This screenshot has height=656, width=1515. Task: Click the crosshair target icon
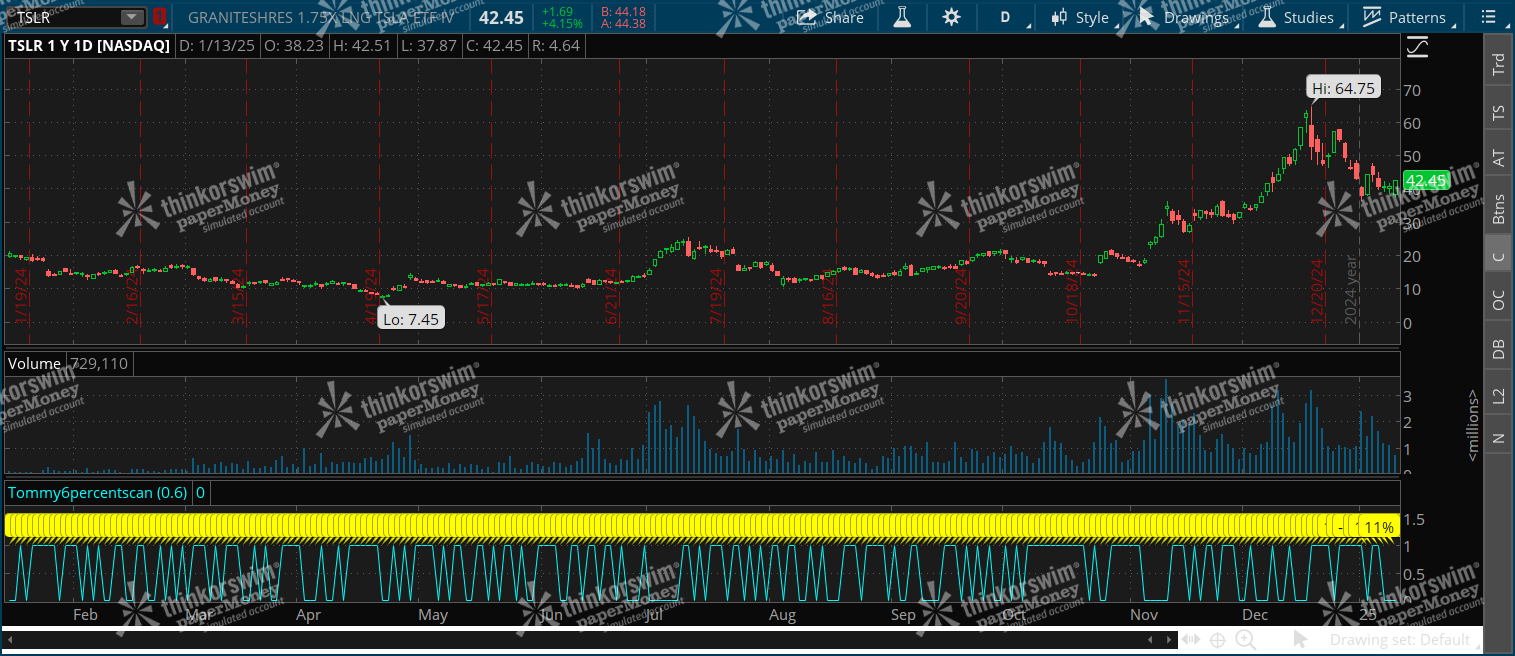pyautogui.click(x=1218, y=640)
